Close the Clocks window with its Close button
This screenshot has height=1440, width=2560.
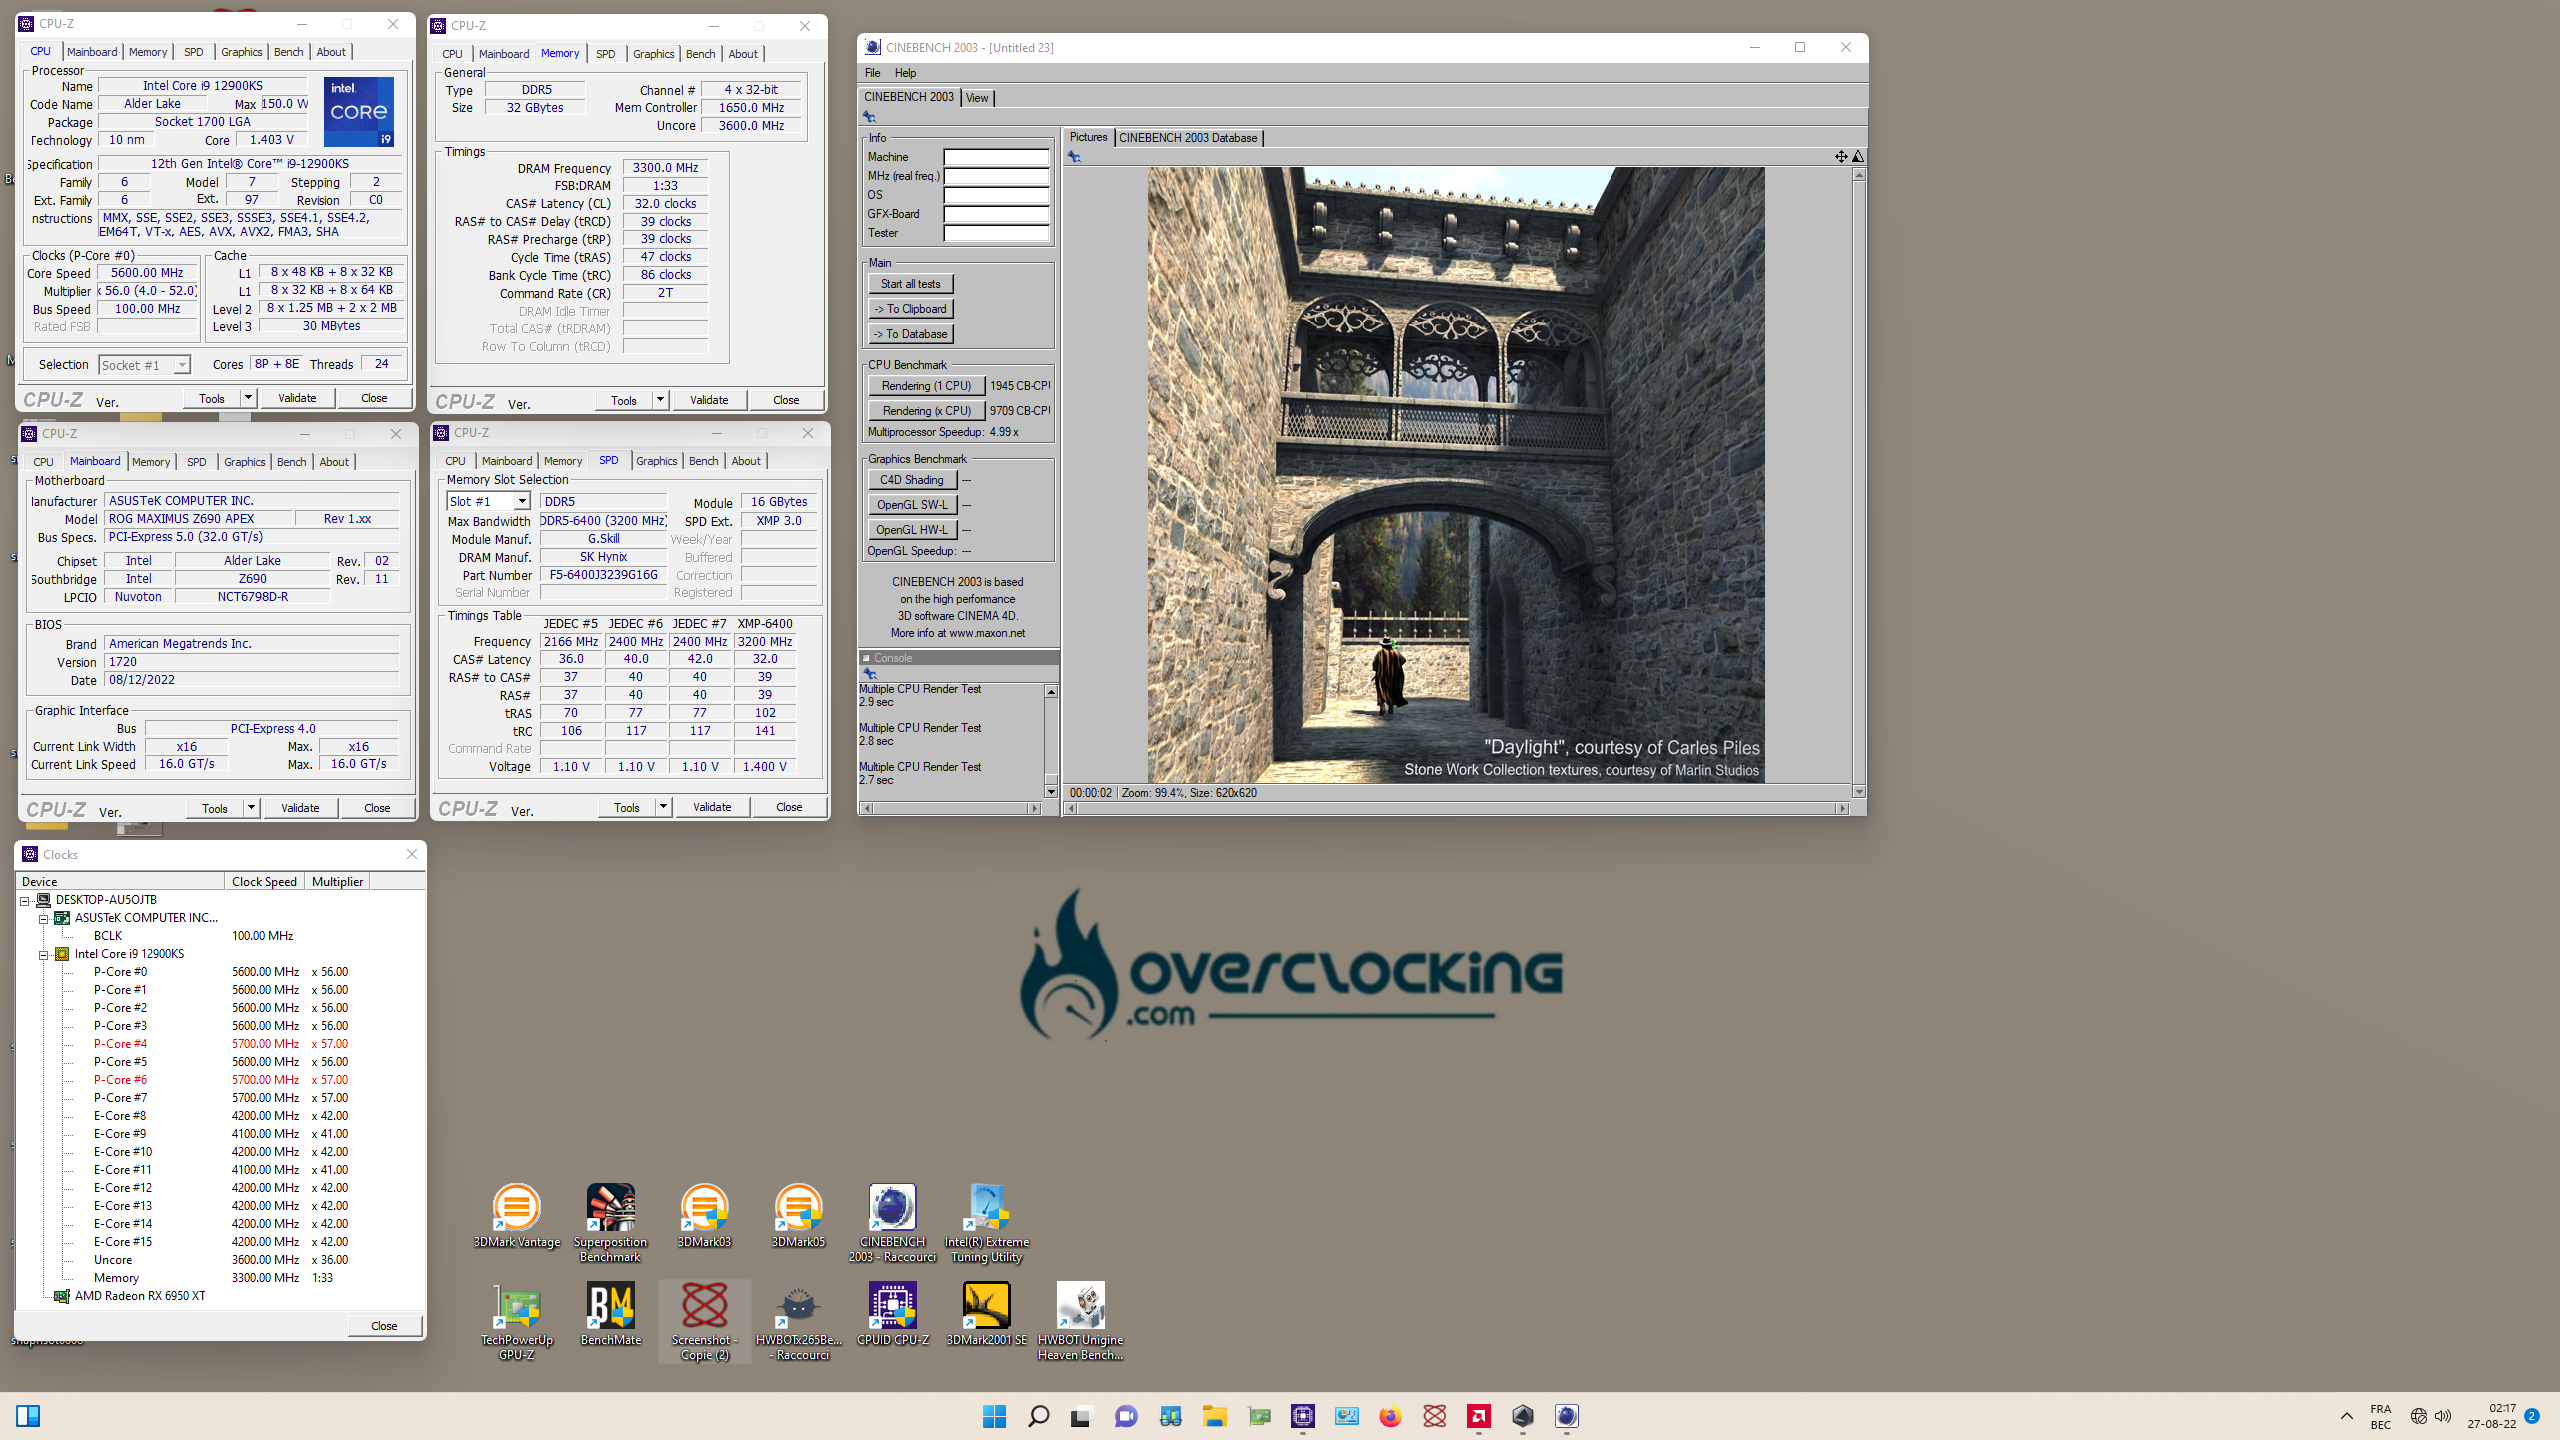tap(384, 1326)
